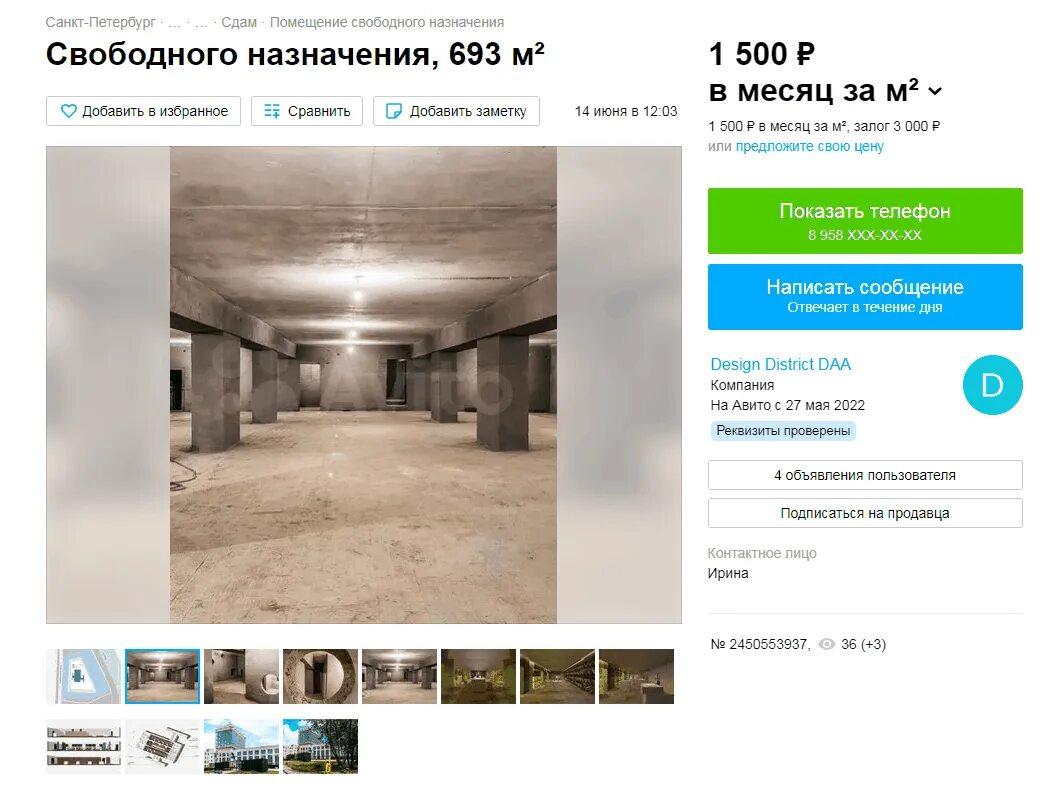The image size is (1047, 794).
Task: View 4 объявления пользователя
Action: click(x=865, y=475)
